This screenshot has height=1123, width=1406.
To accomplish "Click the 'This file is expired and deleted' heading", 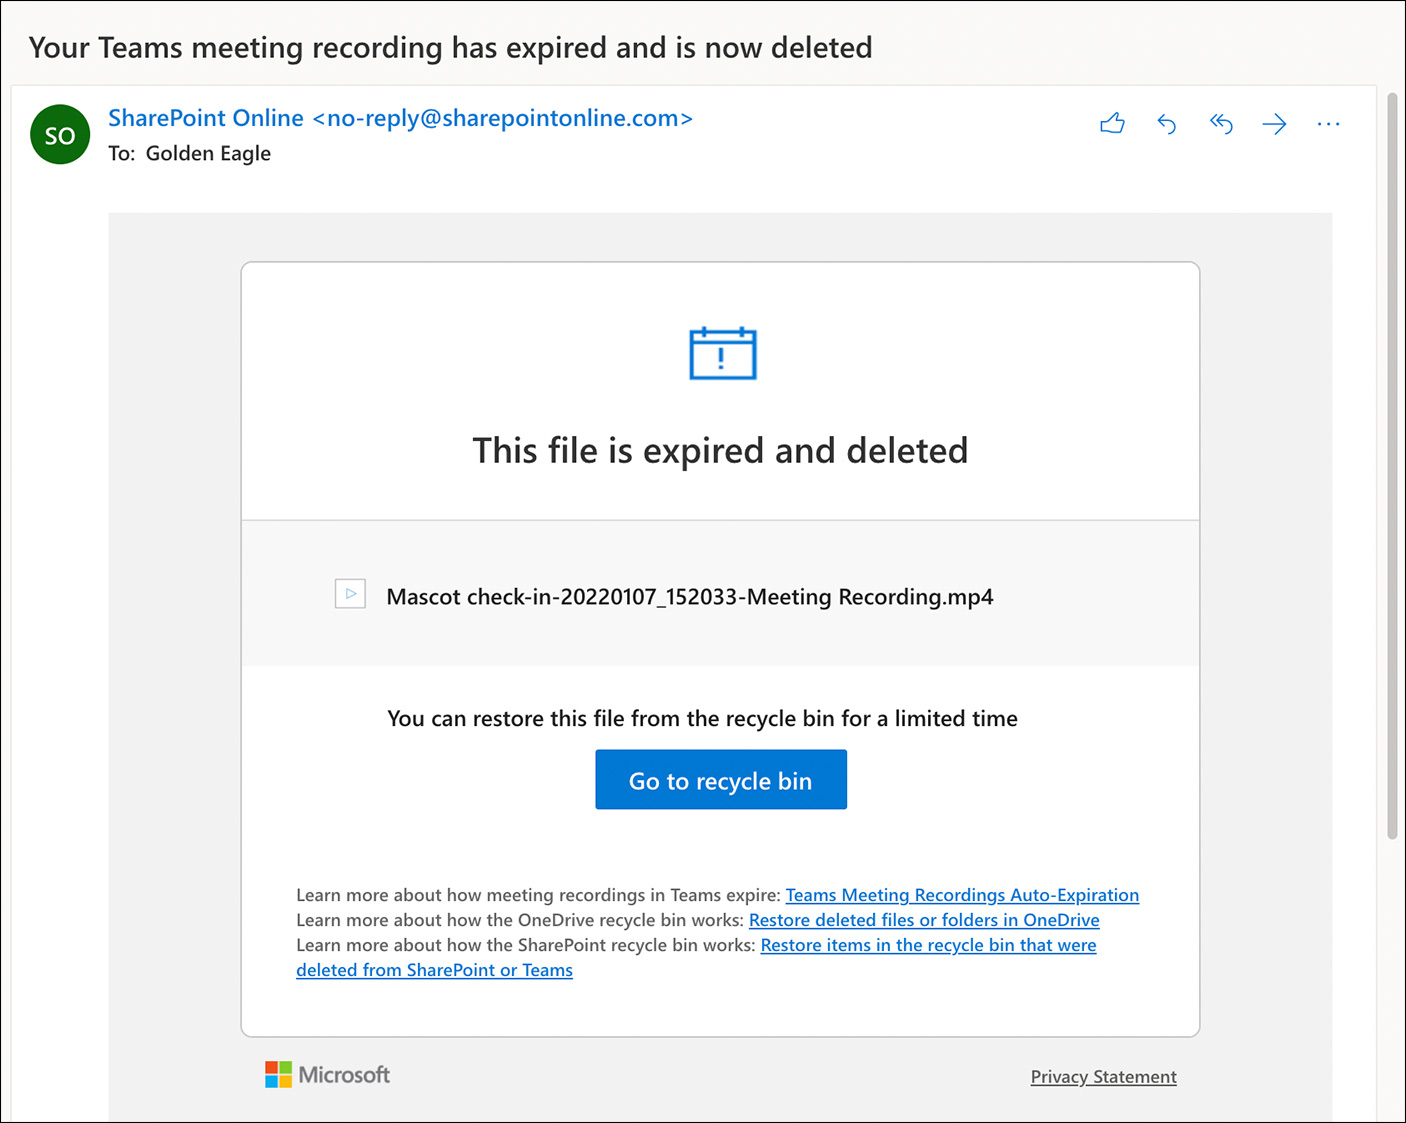I will coord(720,451).
